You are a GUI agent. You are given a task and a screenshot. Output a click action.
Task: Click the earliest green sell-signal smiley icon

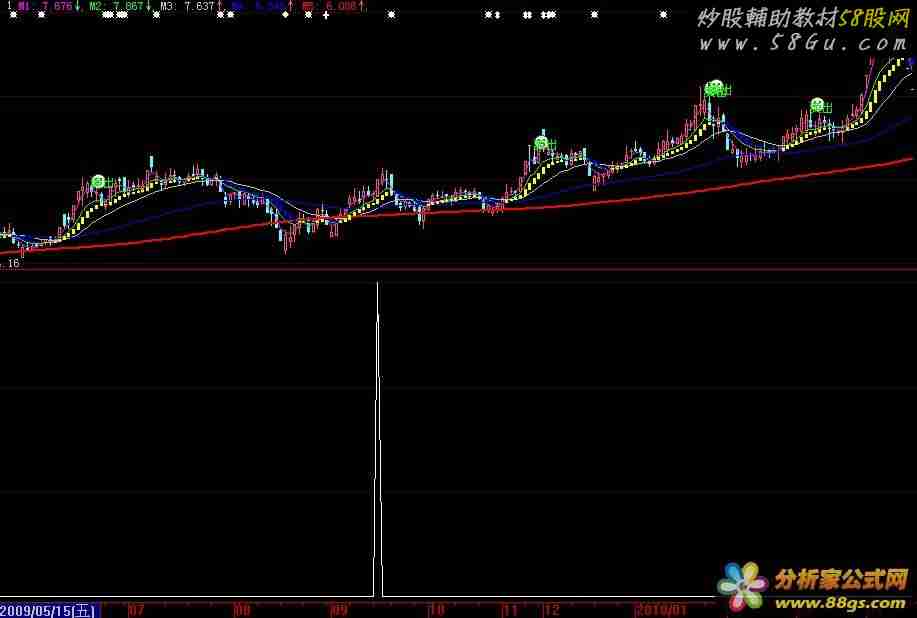click(98, 181)
